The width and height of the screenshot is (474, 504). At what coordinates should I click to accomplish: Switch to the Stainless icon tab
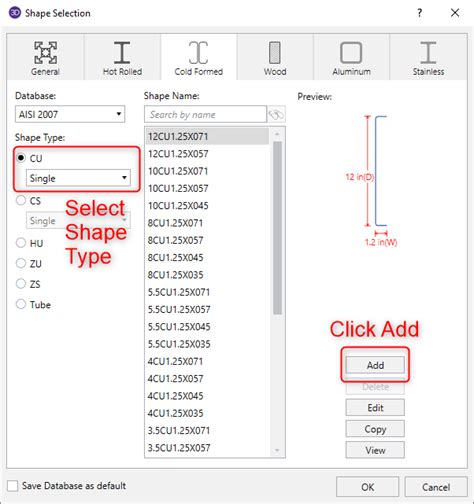(428, 52)
